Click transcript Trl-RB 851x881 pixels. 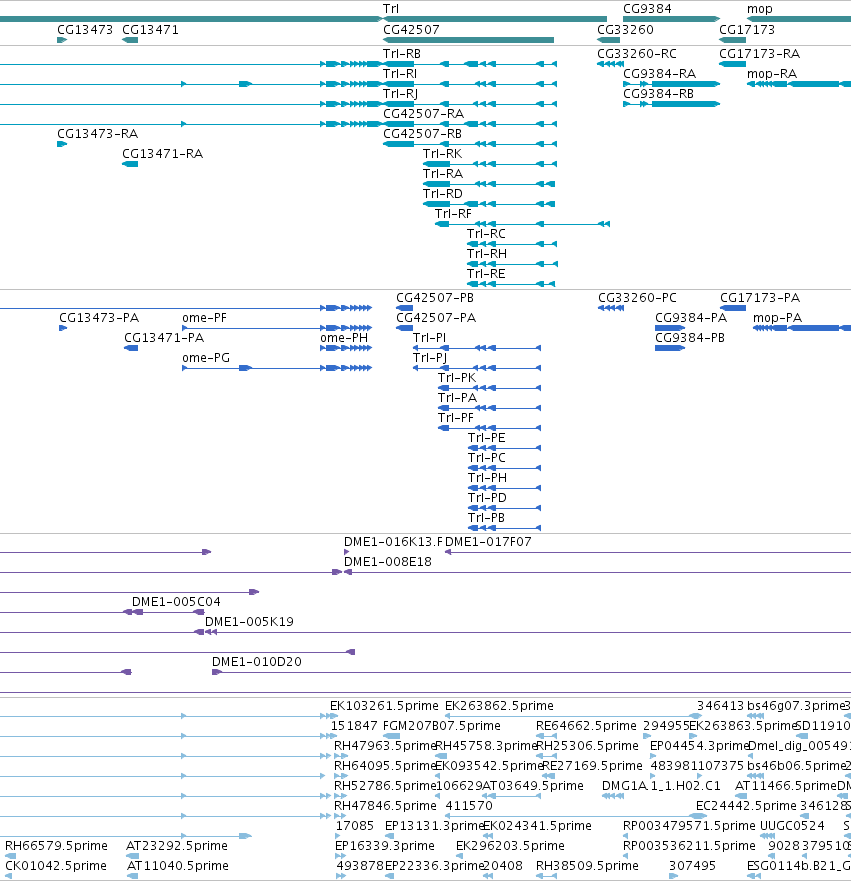[x=402, y=53]
